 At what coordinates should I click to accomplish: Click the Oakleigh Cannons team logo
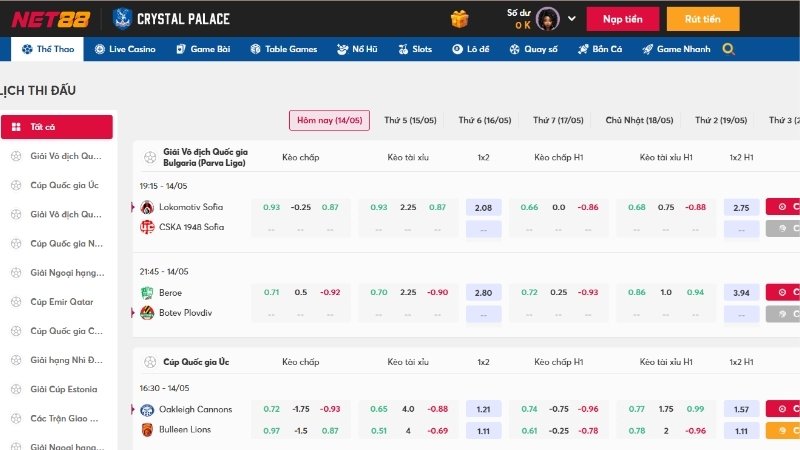point(148,409)
